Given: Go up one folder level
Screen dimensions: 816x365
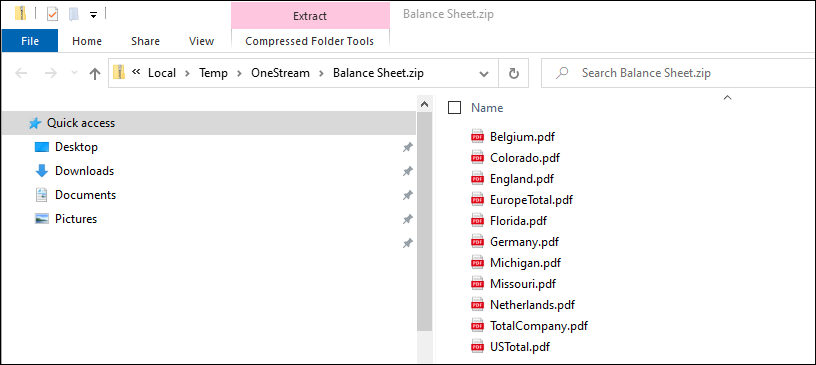Looking at the screenshot, I should [x=95, y=73].
